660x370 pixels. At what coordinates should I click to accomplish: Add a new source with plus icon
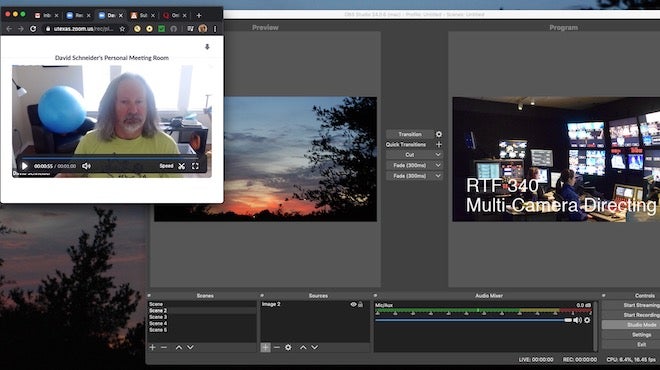point(265,347)
